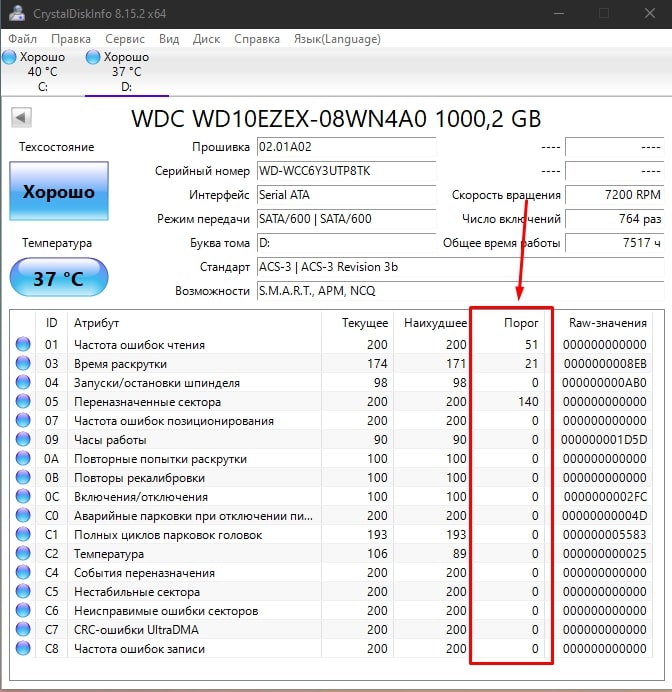
Task: Click the rotation speed field 7200 RPM
Action: point(614,195)
